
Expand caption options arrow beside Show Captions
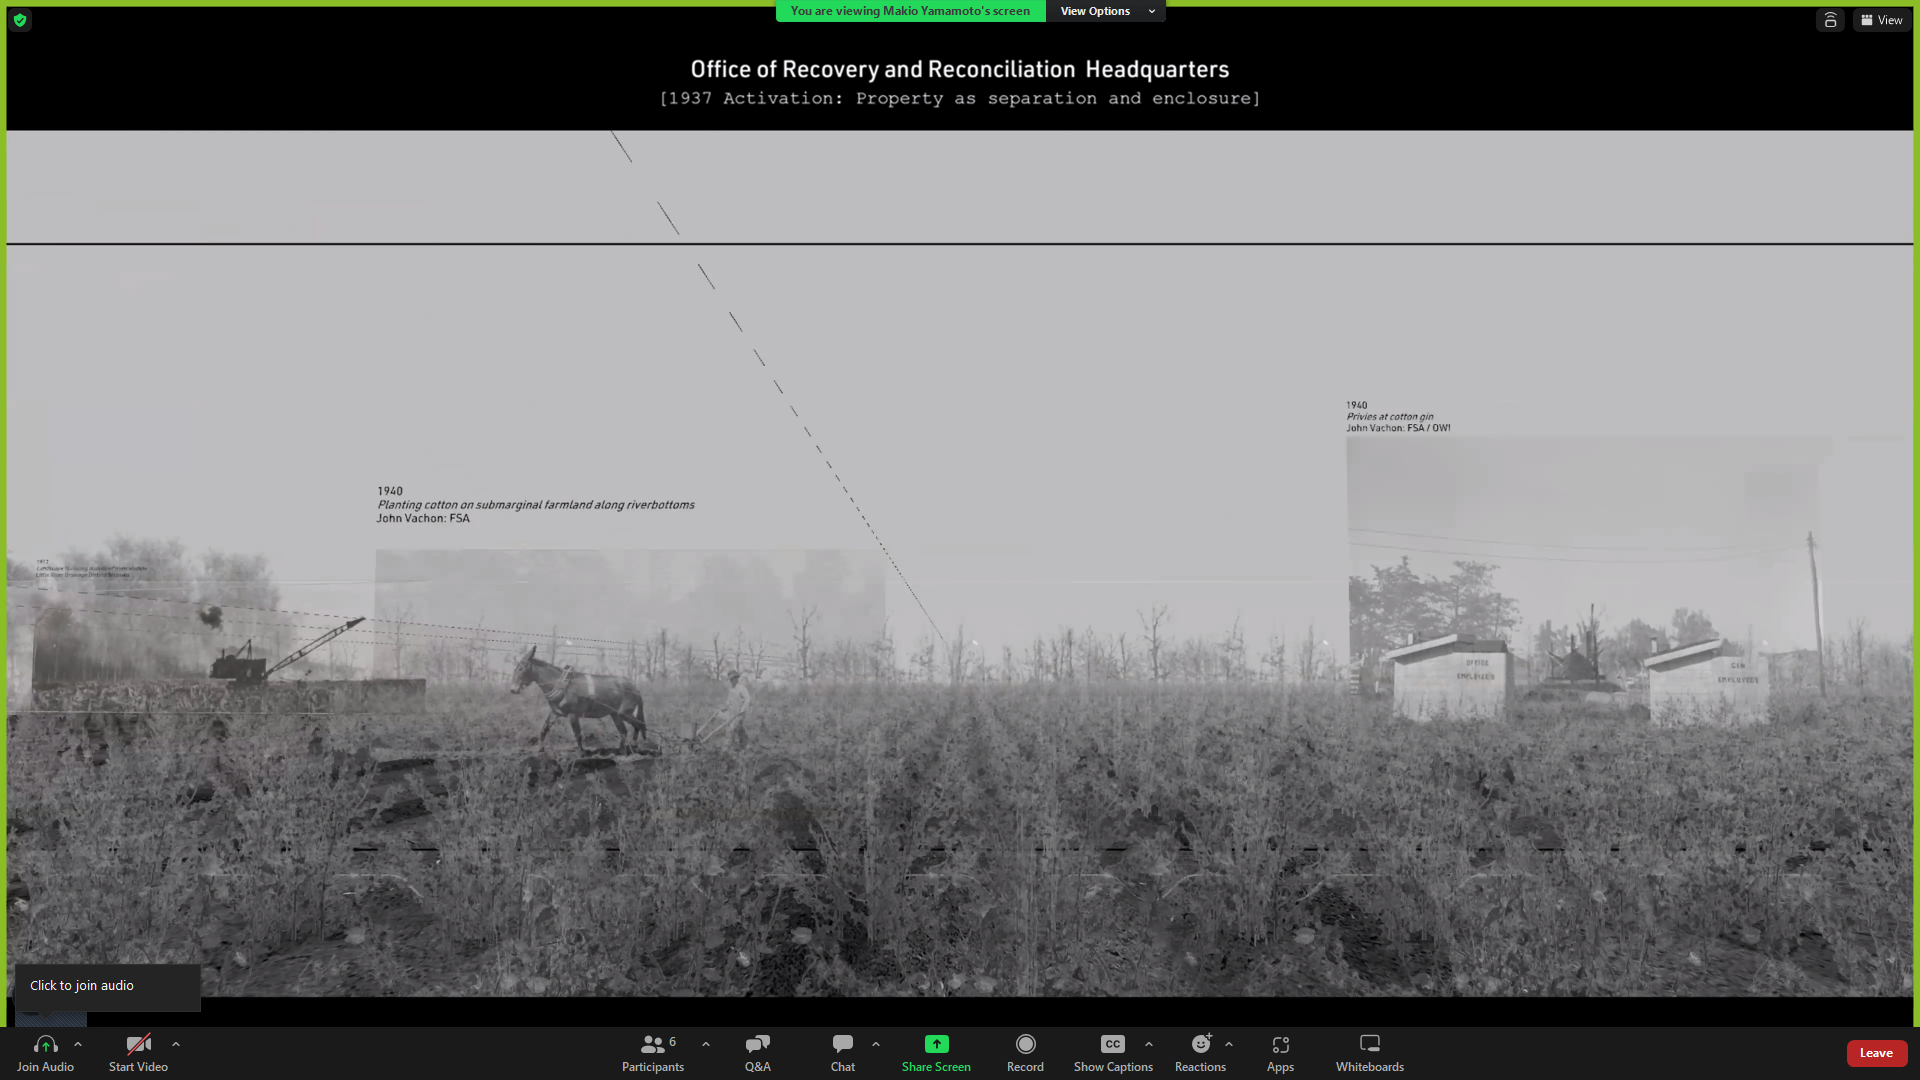pyautogui.click(x=1149, y=1044)
